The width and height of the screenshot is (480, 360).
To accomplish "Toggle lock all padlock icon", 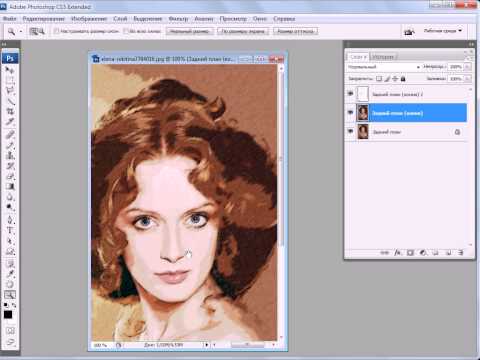I will click(403, 79).
